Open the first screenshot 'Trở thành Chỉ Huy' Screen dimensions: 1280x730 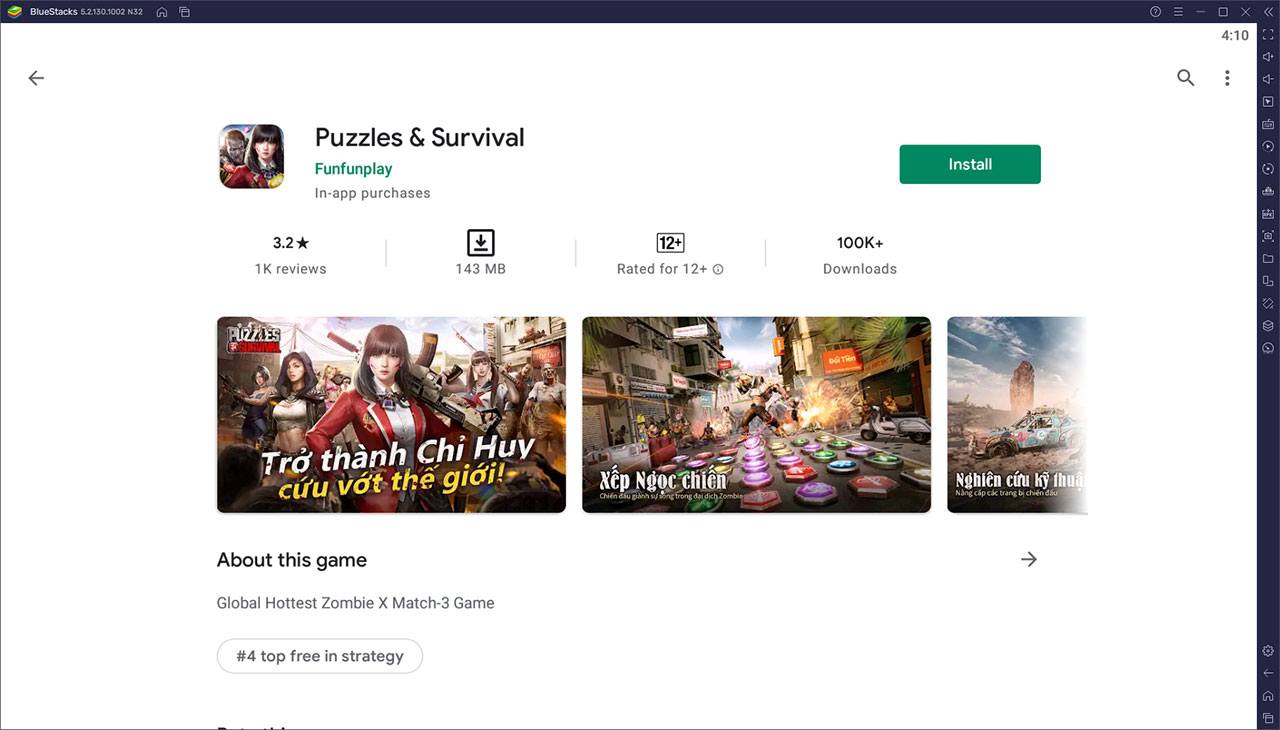(391, 415)
